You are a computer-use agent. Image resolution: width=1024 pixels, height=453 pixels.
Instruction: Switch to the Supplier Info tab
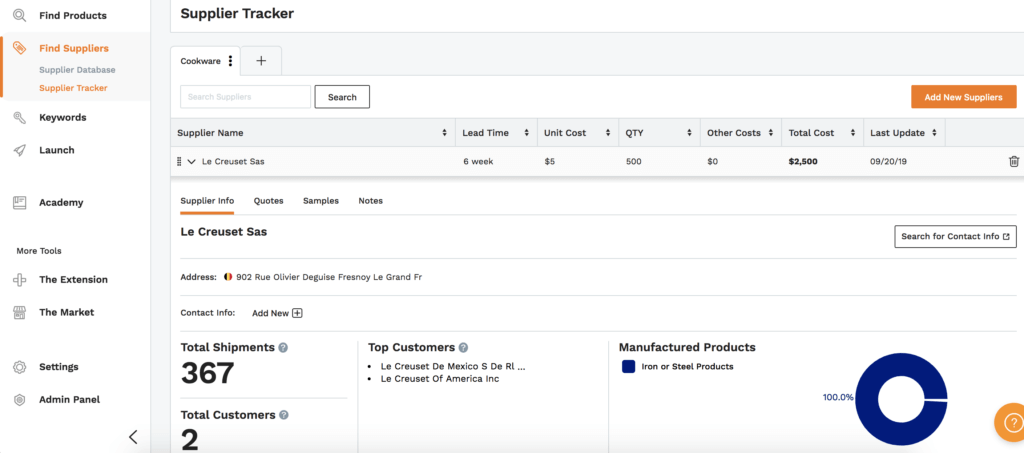coord(207,201)
